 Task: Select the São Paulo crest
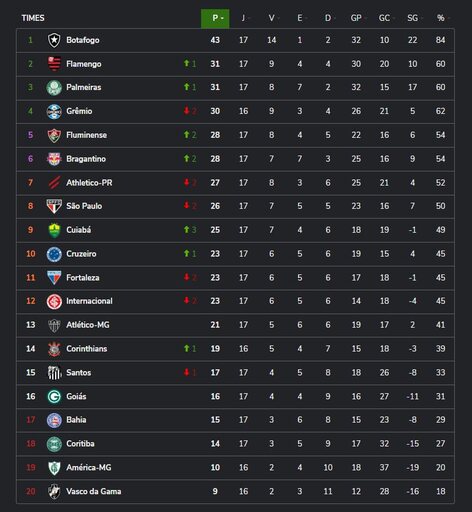pyautogui.click(x=54, y=206)
